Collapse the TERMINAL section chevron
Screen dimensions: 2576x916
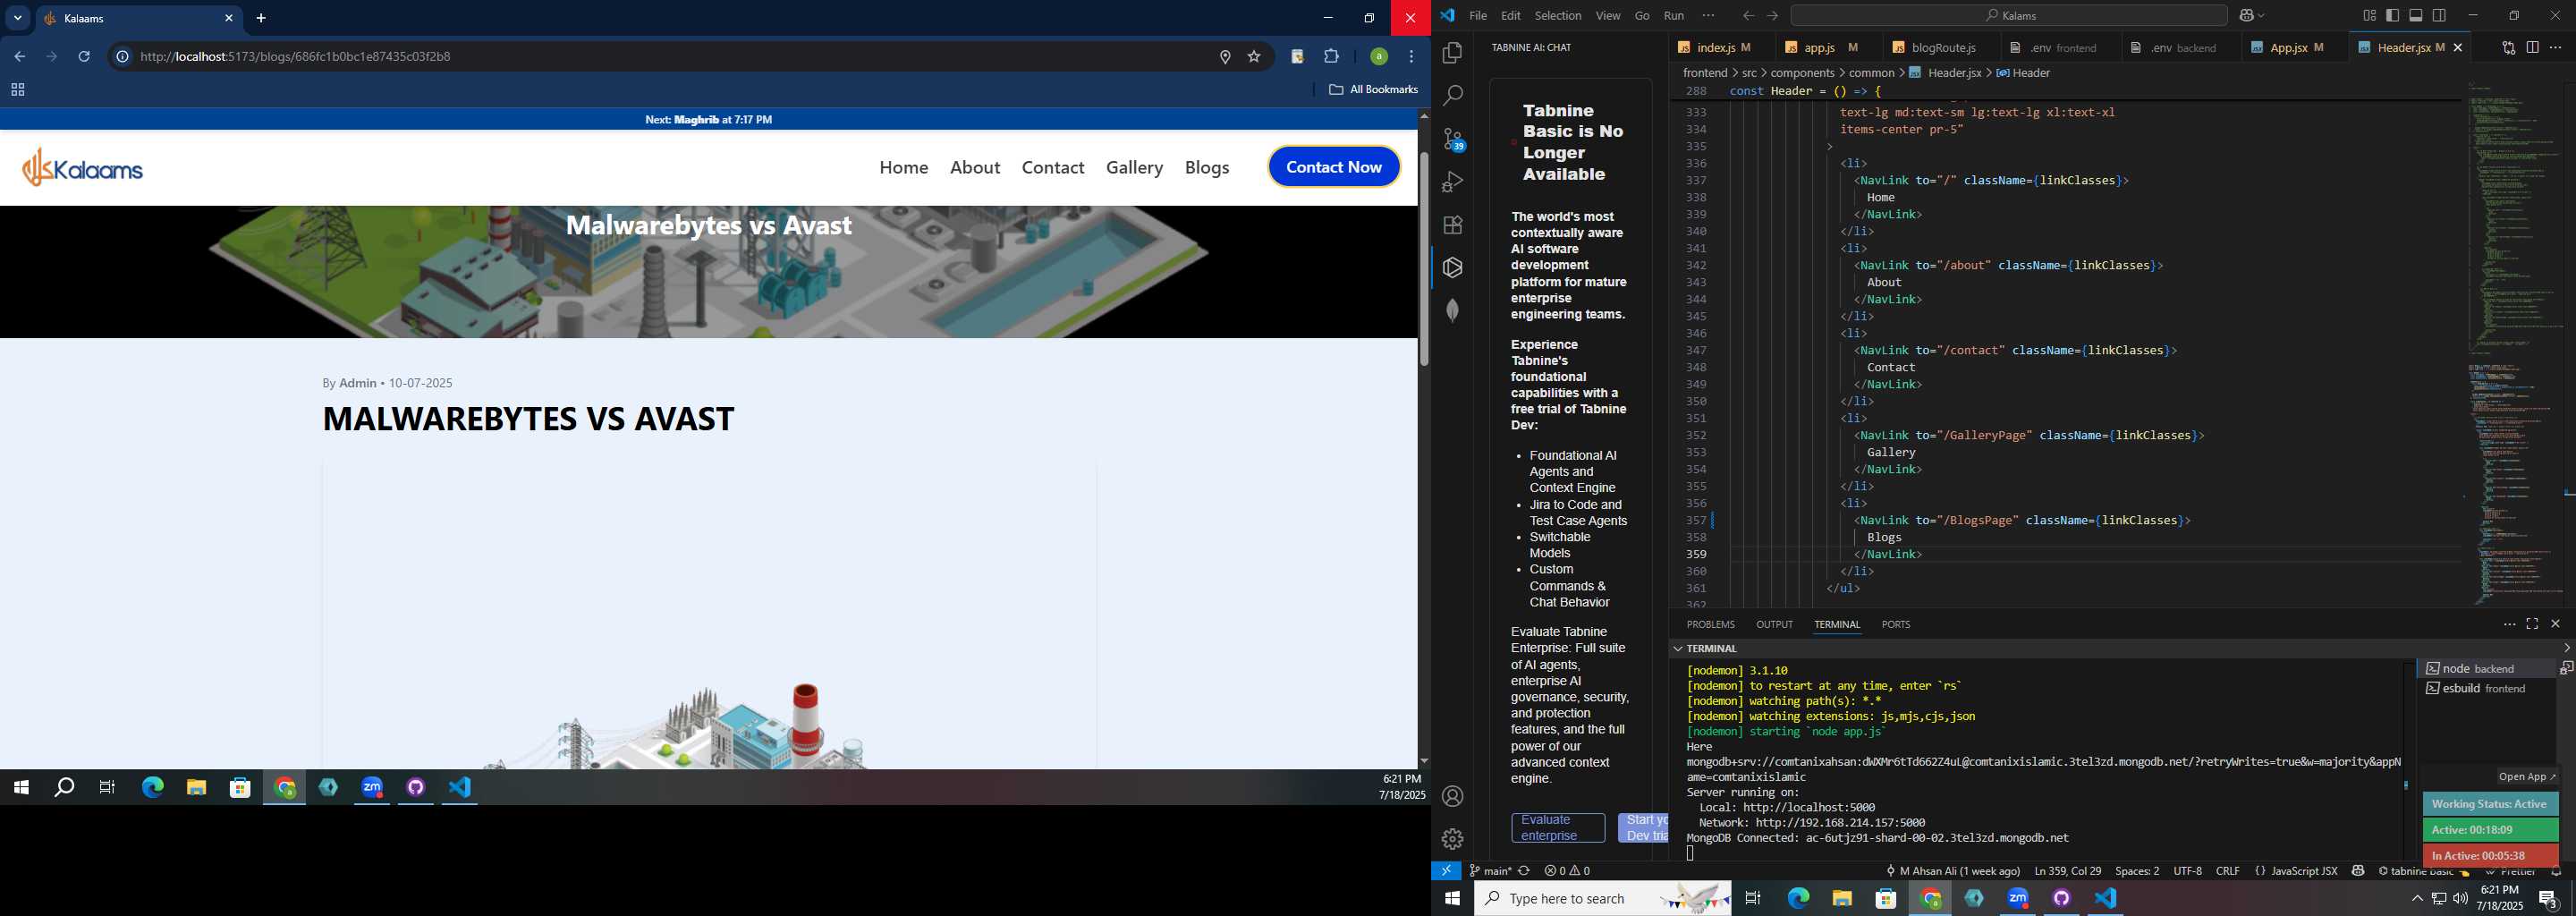click(x=1678, y=649)
